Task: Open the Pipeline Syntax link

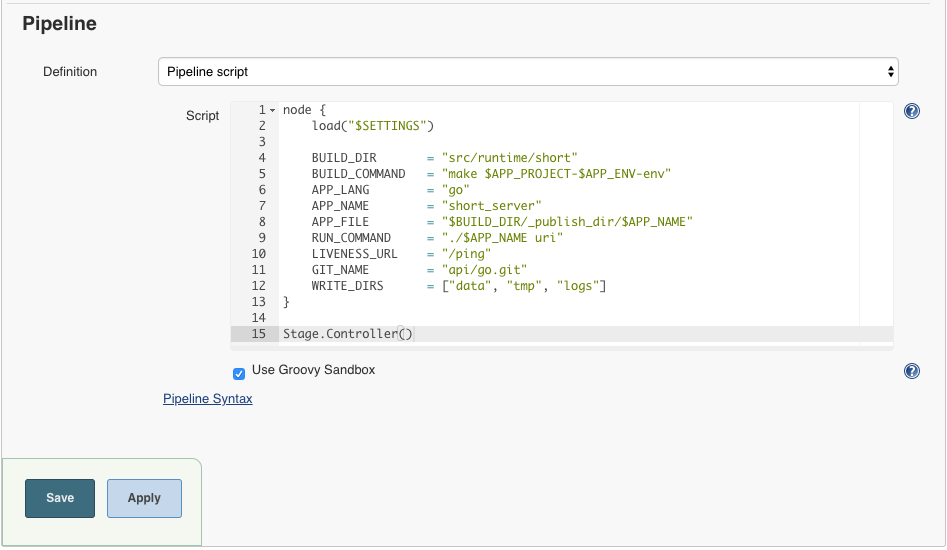Action: (x=207, y=398)
